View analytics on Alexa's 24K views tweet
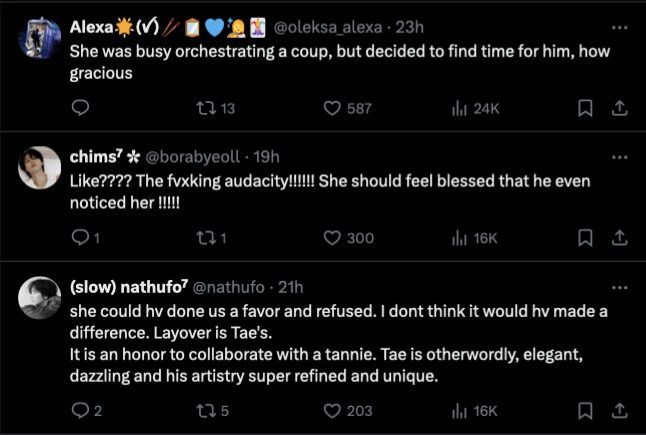Screen dimensions: 646x435 tap(460, 108)
